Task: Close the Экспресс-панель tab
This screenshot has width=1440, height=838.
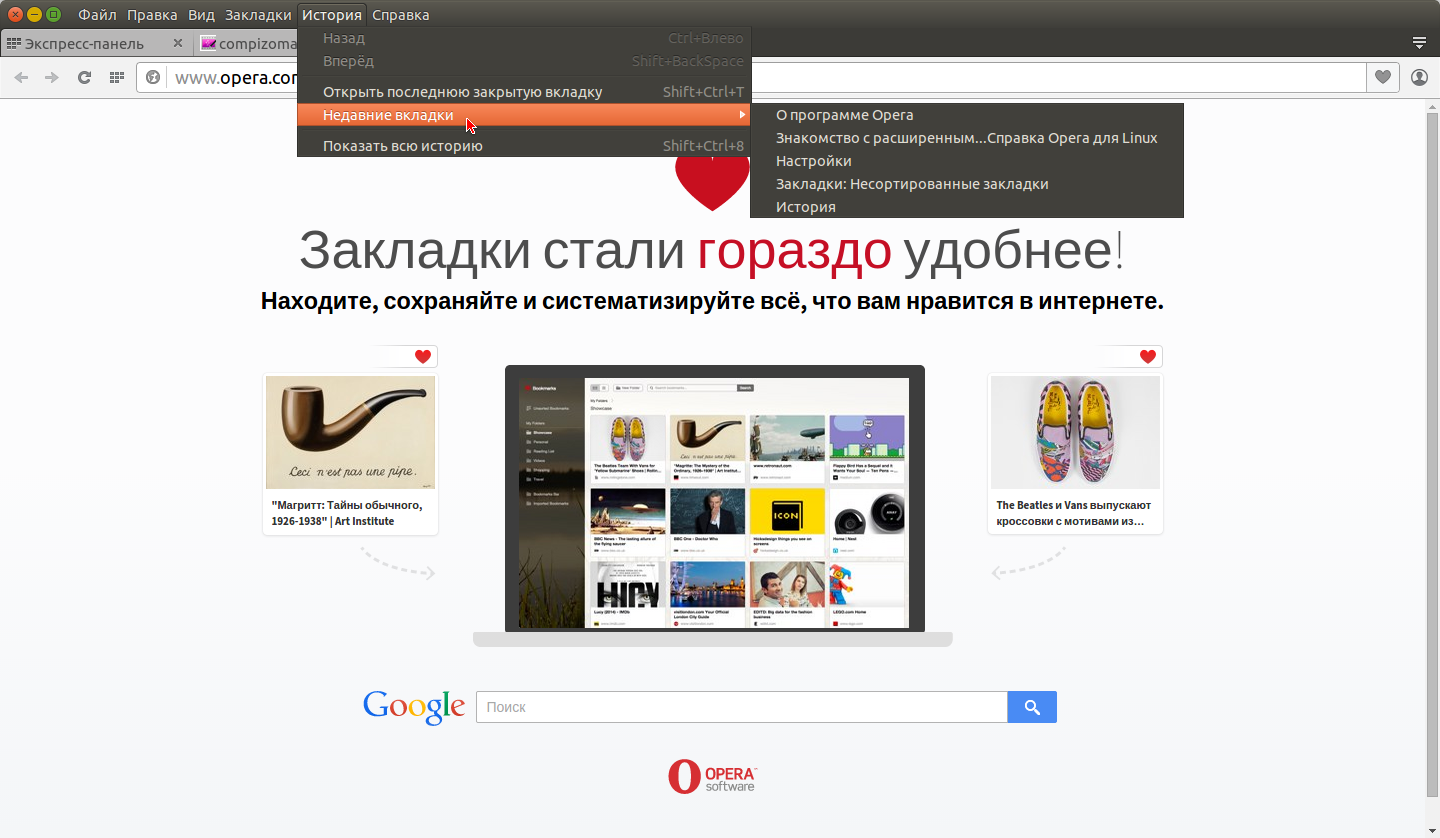Action: tap(178, 43)
